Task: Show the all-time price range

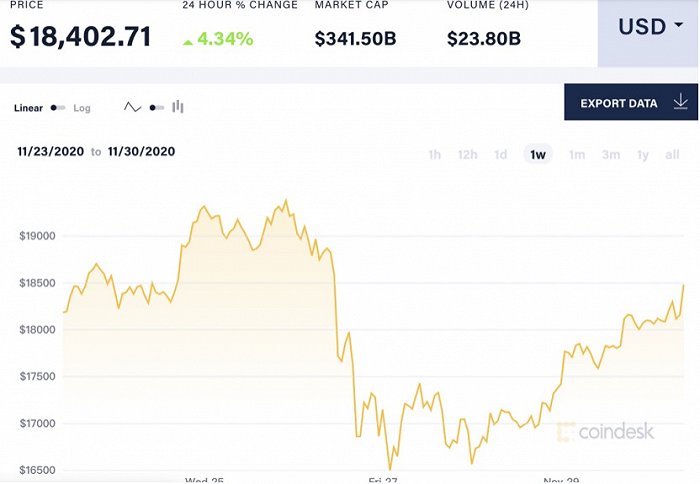Action: point(672,154)
